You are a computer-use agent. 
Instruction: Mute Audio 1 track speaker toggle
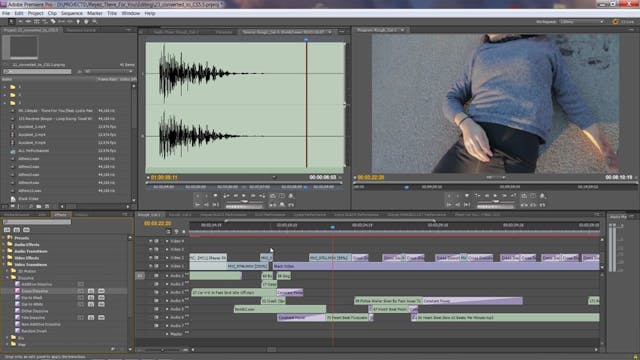[156, 276]
